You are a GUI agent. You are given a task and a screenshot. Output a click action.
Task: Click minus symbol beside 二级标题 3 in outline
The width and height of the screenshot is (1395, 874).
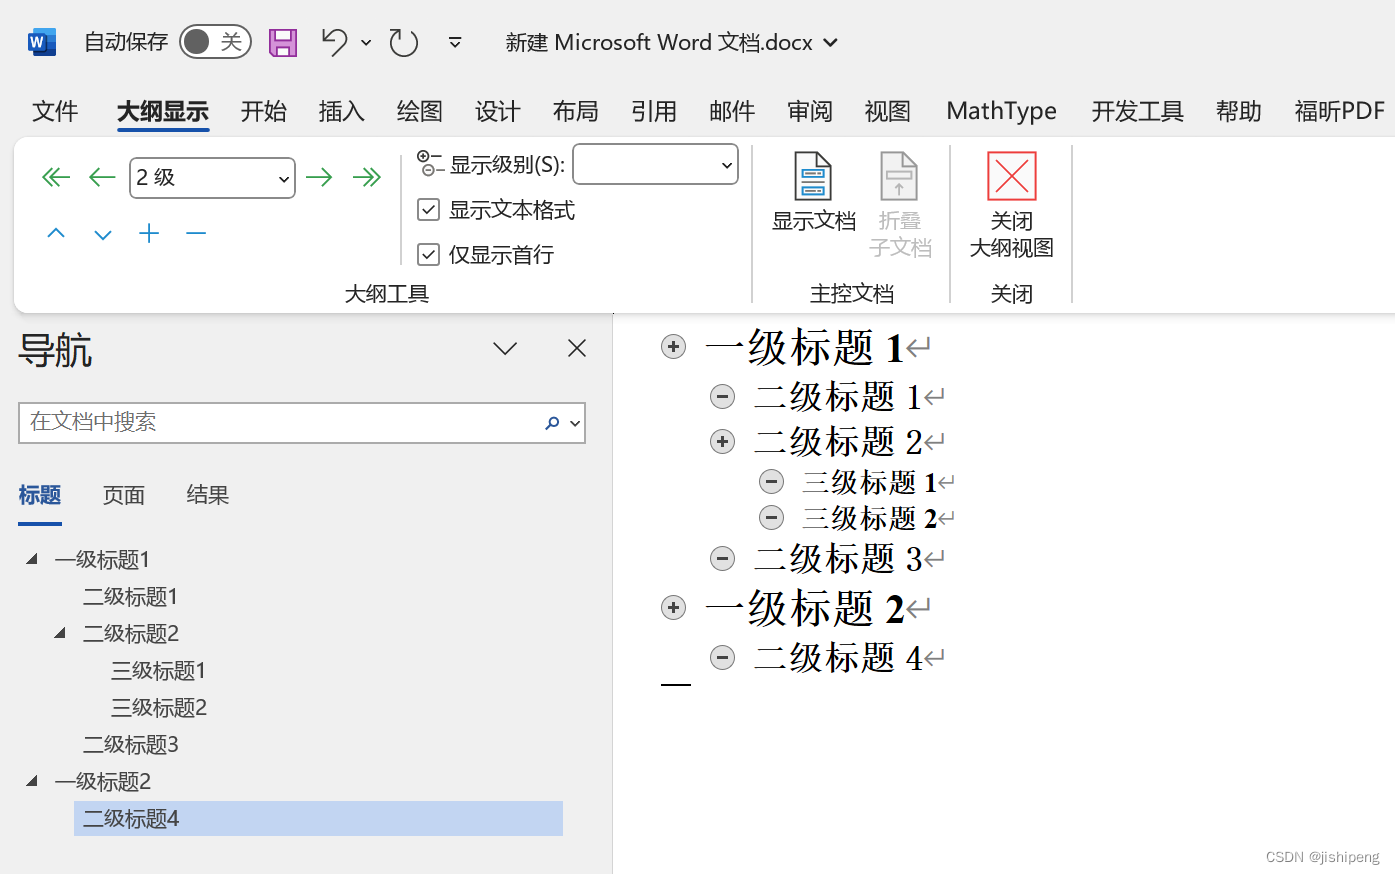tap(723, 559)
